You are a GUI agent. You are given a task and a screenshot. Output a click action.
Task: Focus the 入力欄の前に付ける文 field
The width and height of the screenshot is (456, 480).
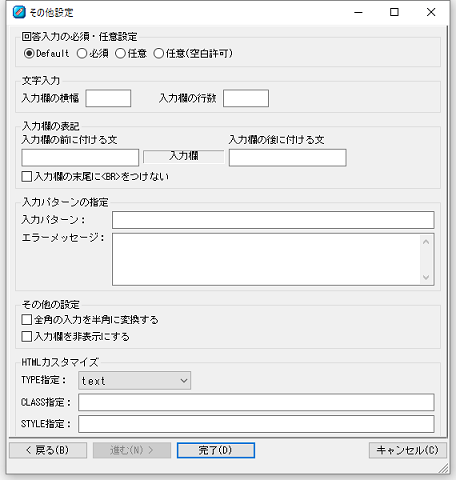click(x=80, y=158)
